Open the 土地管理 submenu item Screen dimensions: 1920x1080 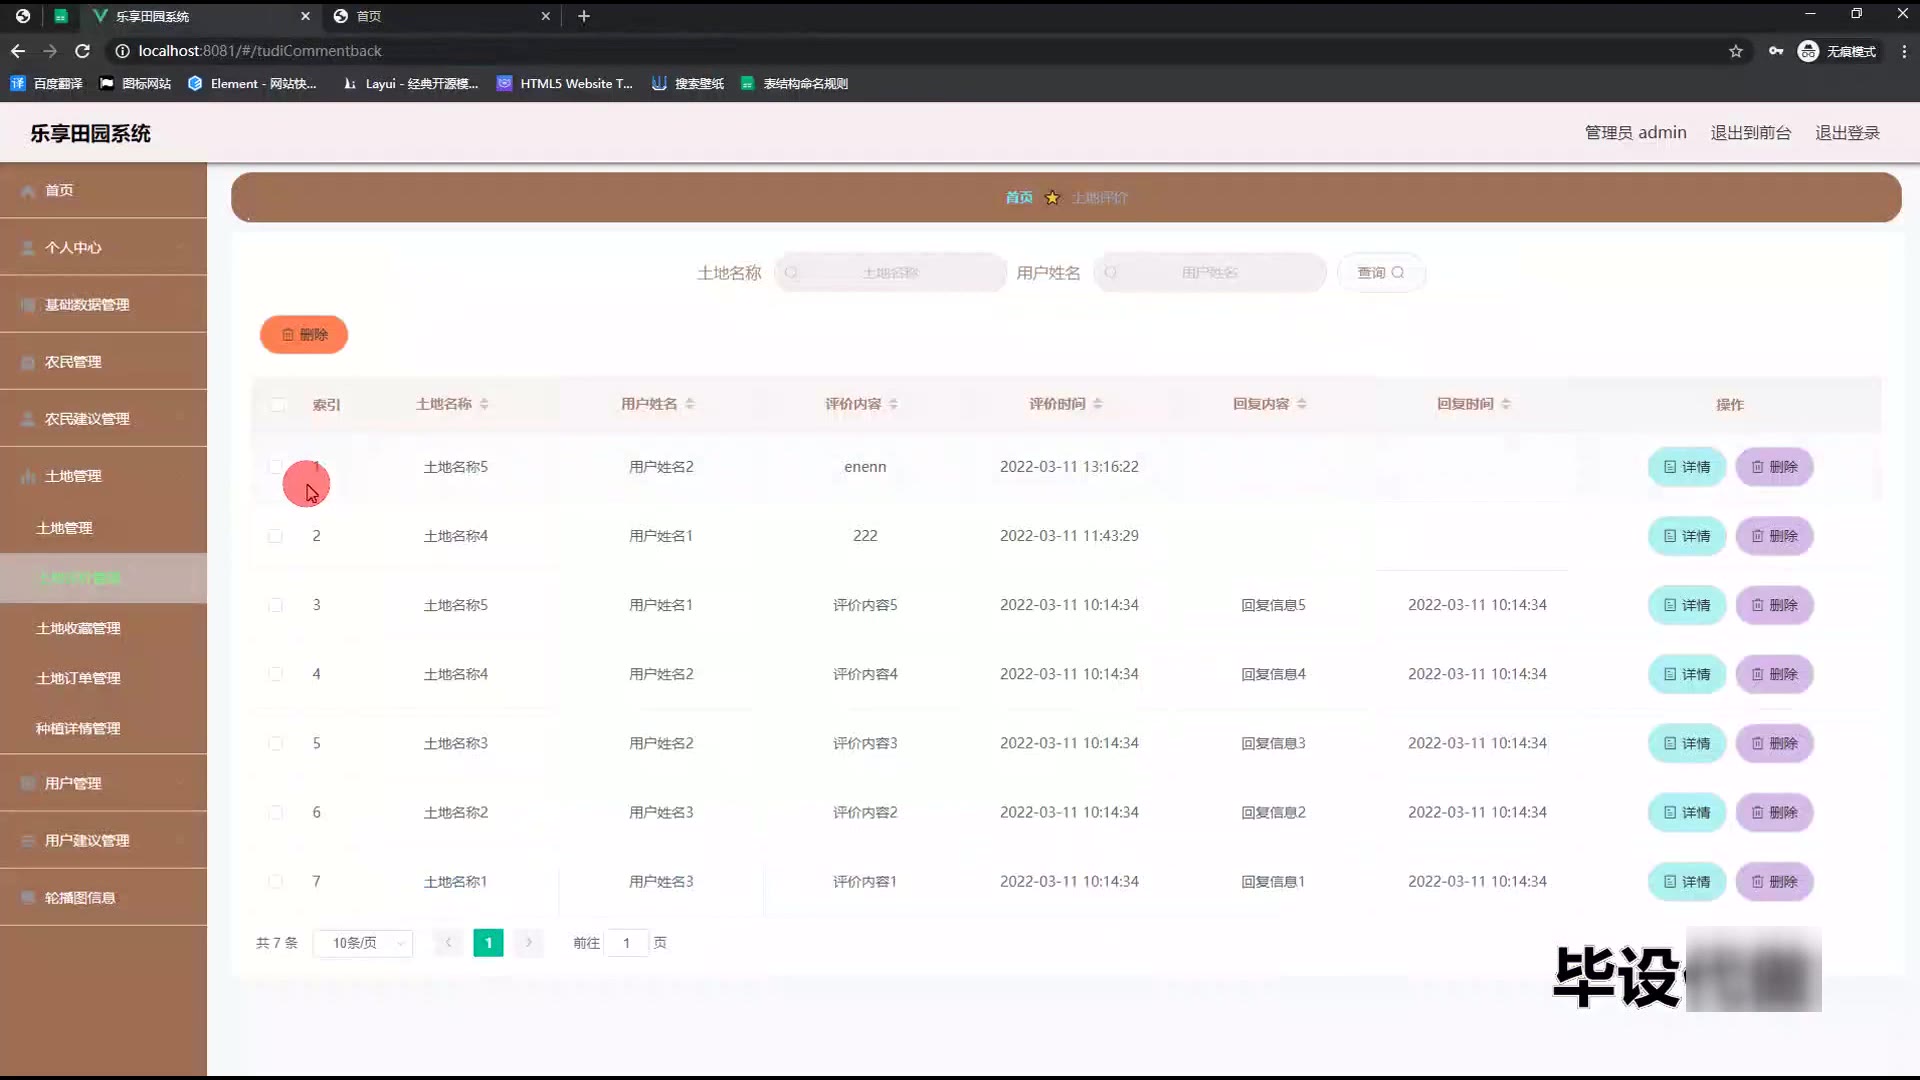[x=103, y=528]
